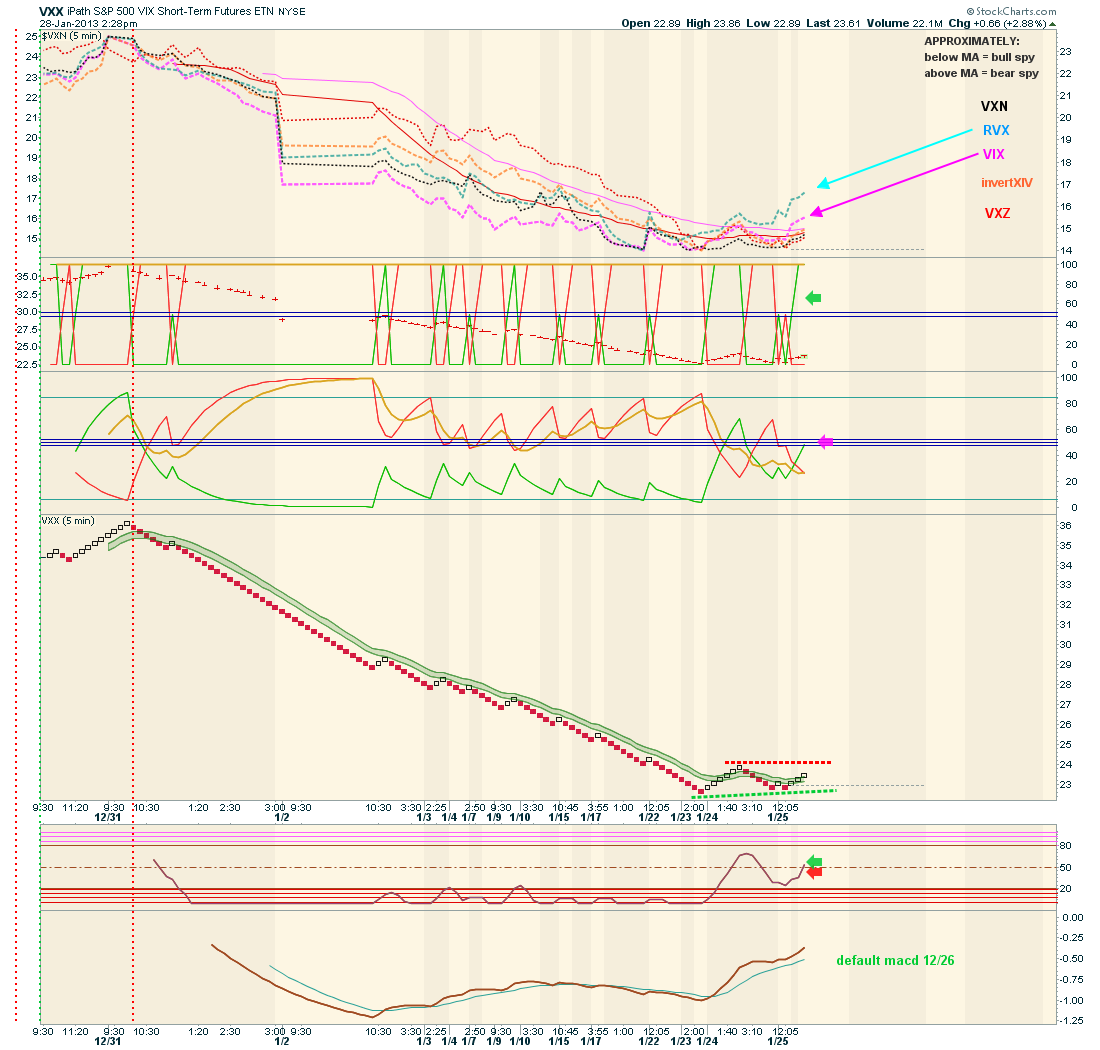Screen dimensions: 1100x1050
Task: Click the Low 22.89 value
Action: 773,23
